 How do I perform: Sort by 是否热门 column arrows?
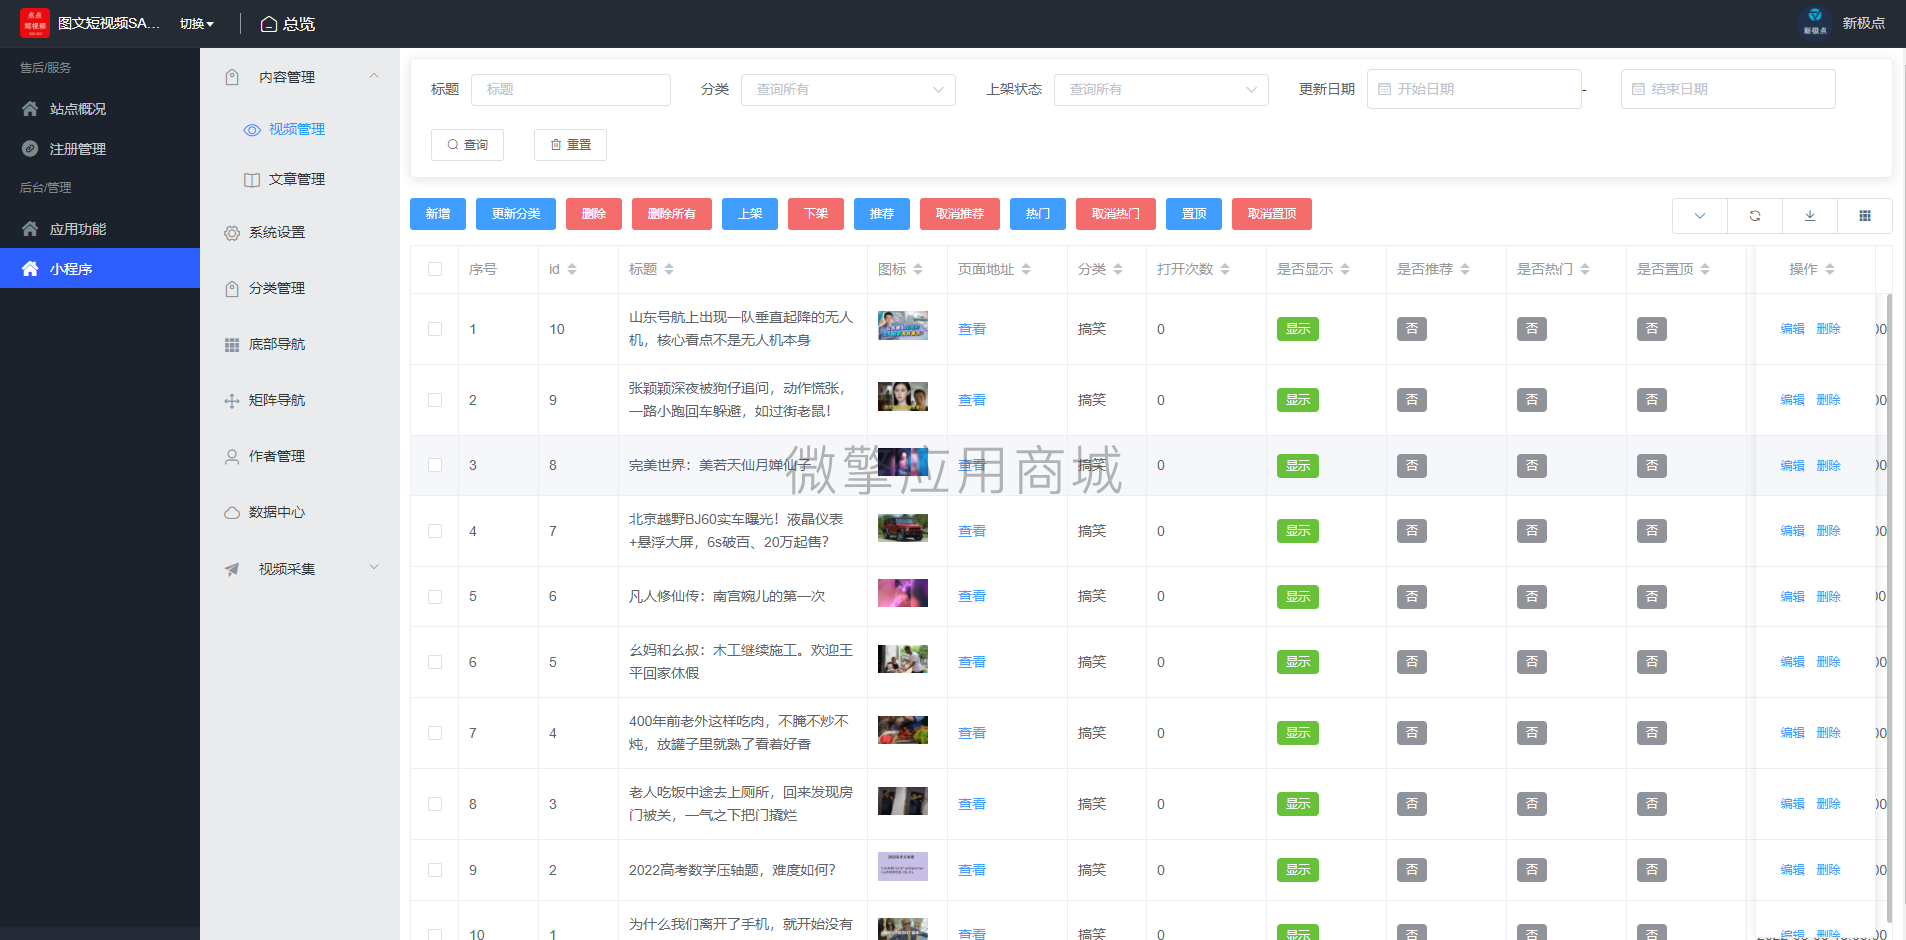[1585, 269]
